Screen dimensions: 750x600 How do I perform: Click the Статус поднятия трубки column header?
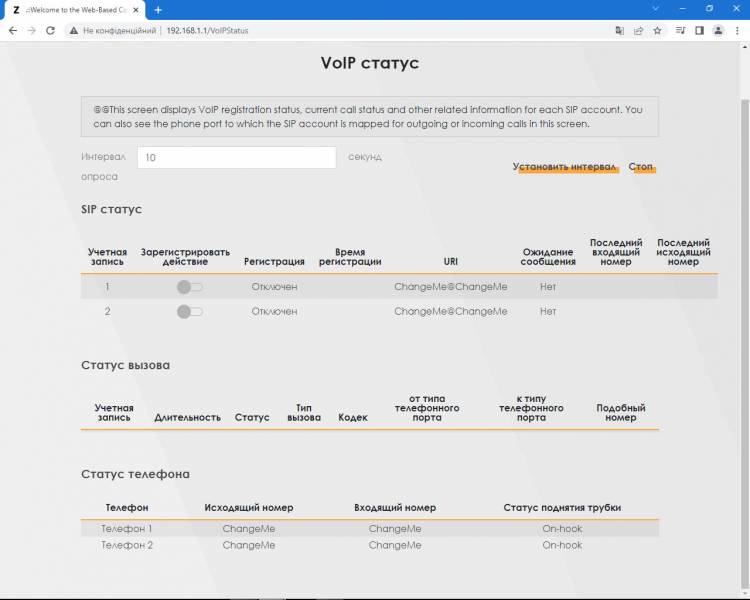coord(562,508)
